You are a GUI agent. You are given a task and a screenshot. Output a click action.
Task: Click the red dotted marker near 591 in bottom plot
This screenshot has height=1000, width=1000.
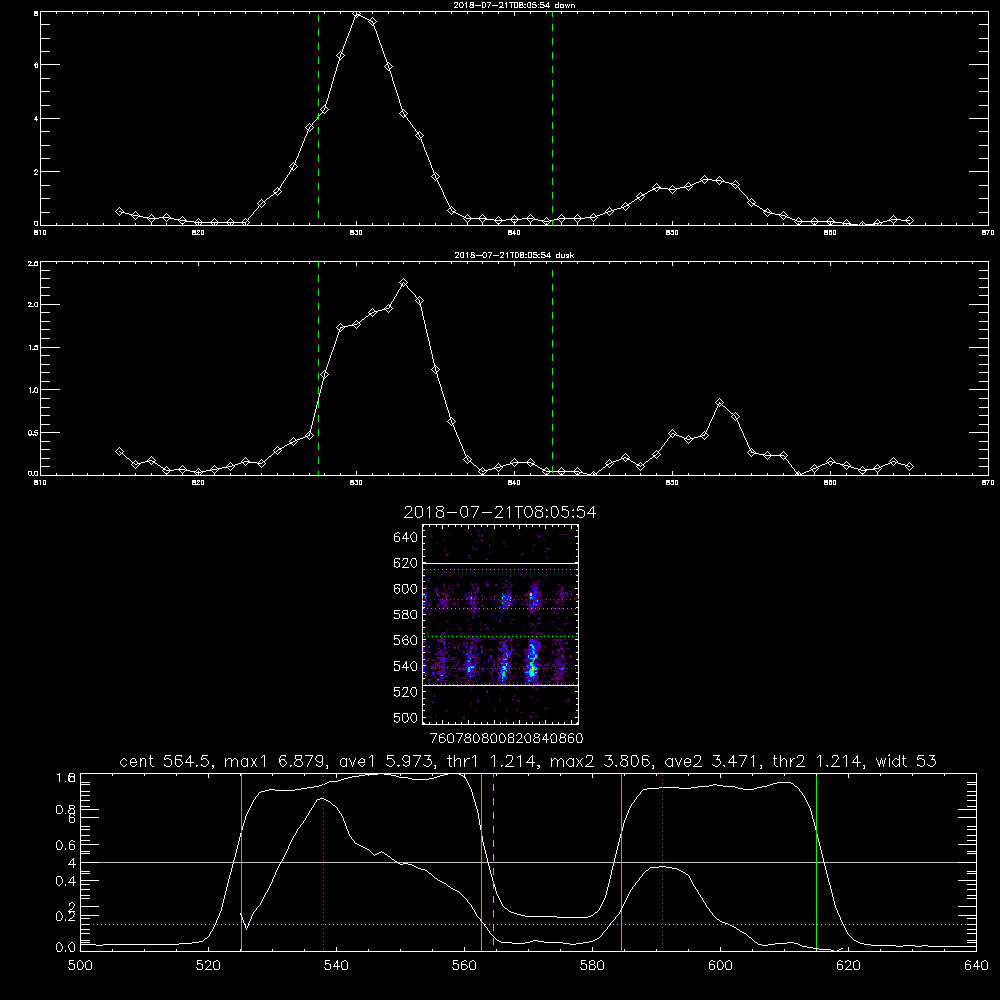click(x=663, y=861)
